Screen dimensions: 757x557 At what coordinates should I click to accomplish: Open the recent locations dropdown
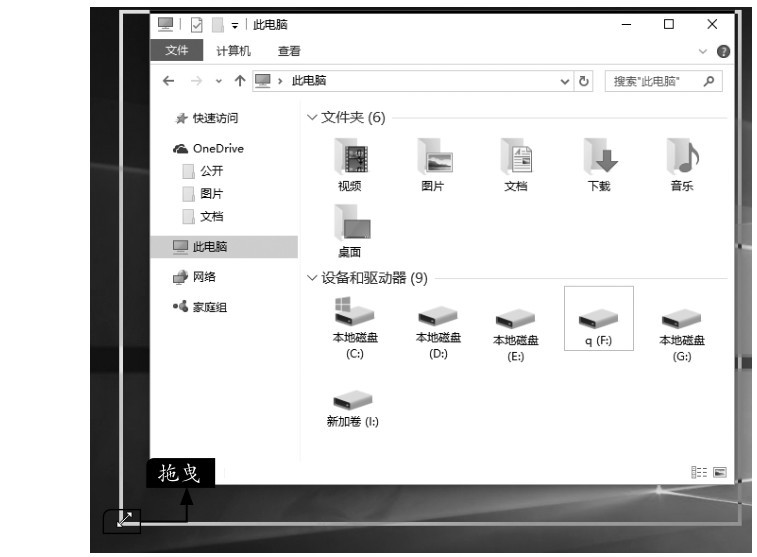(x=219, y=81)
